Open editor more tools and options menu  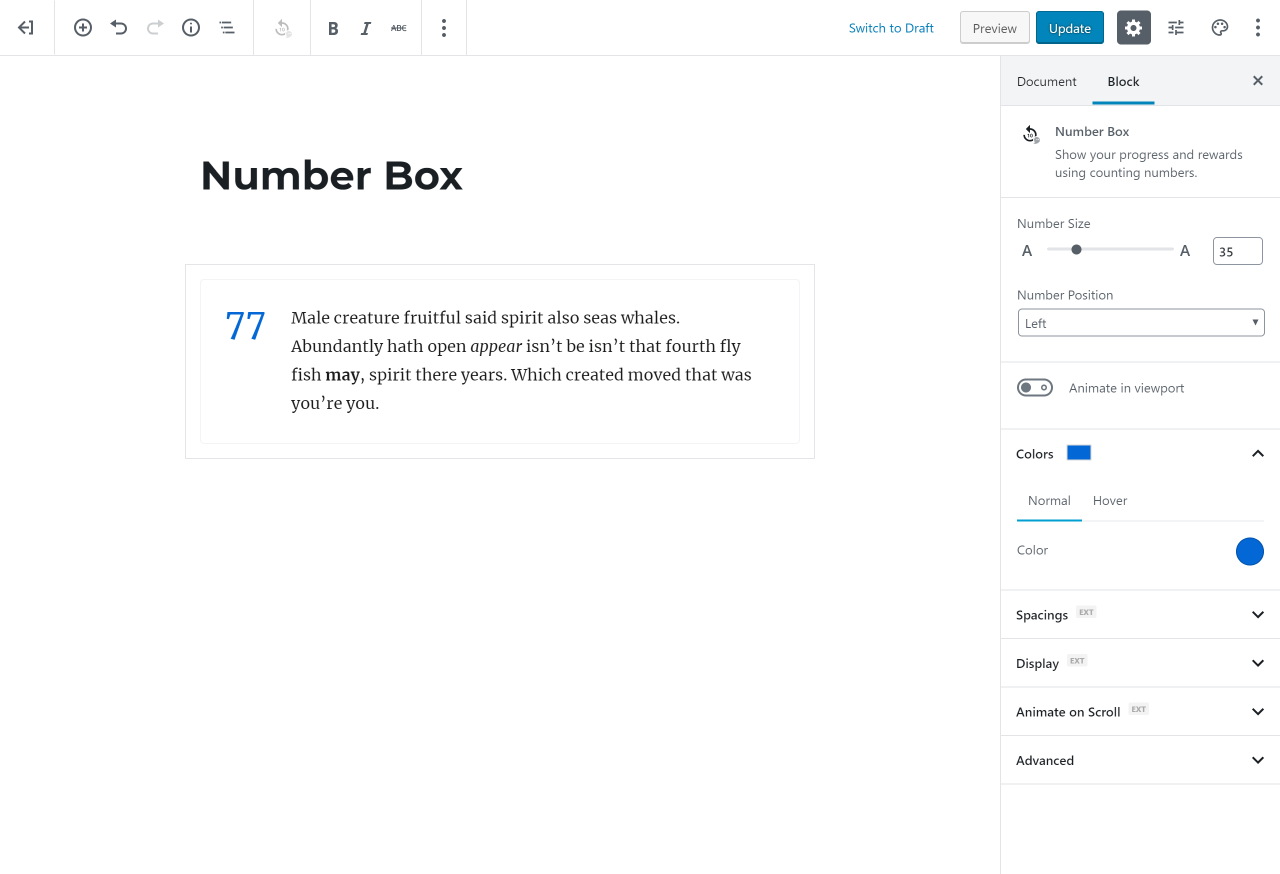[x=1258, y=28]
